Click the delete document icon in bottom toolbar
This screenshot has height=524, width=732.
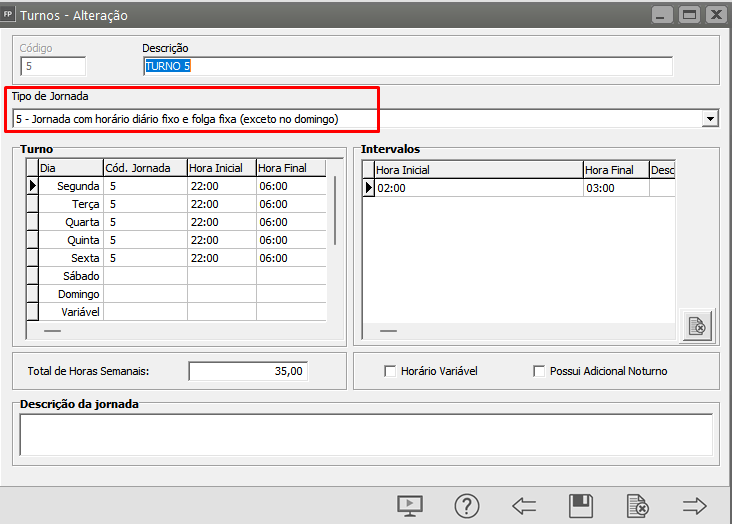[x=637, y=506]
